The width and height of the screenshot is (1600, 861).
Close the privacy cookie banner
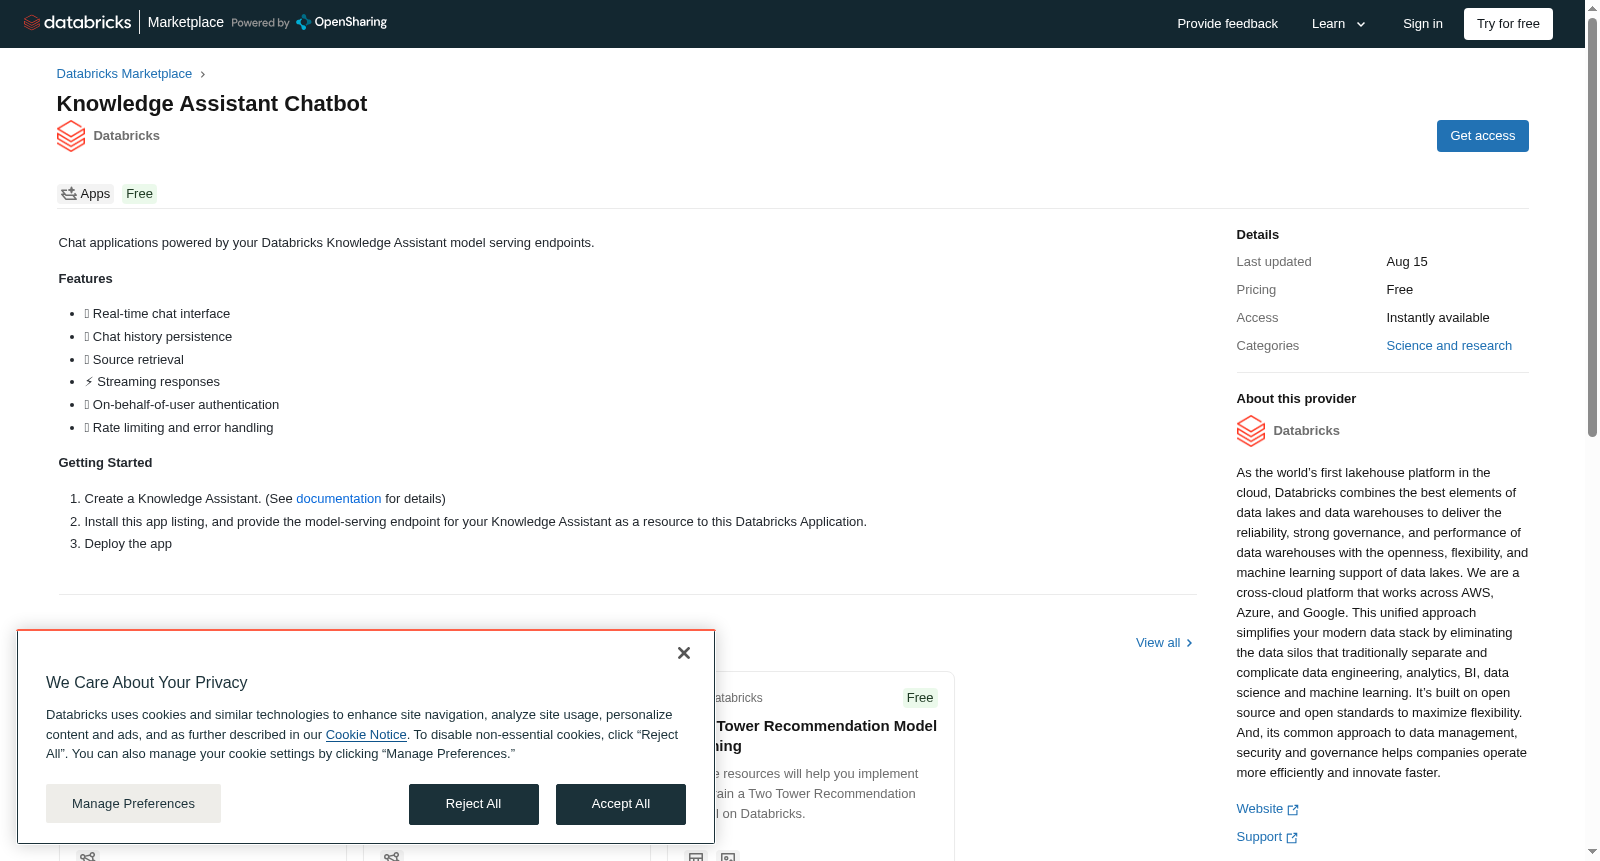684,653
